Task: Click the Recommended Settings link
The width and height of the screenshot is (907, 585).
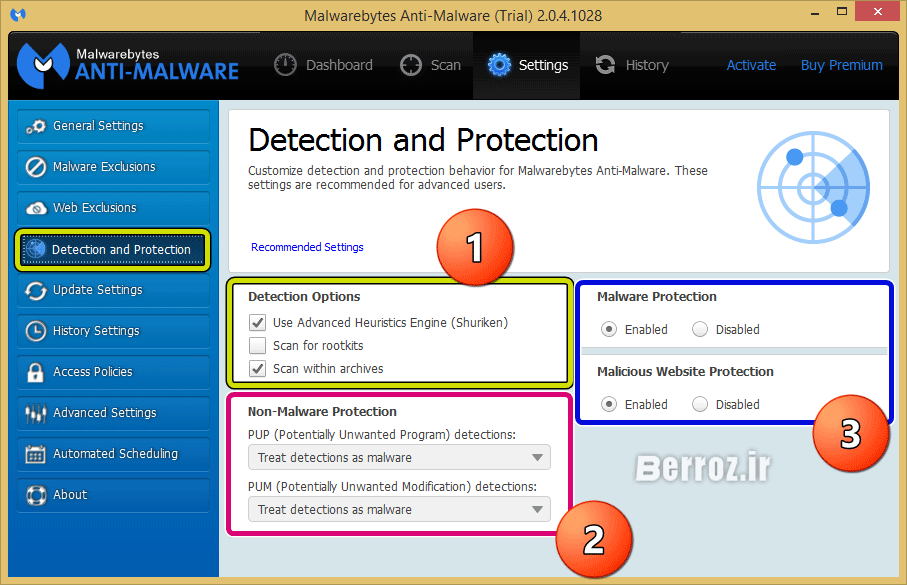Action: click(x=307, y=247)
